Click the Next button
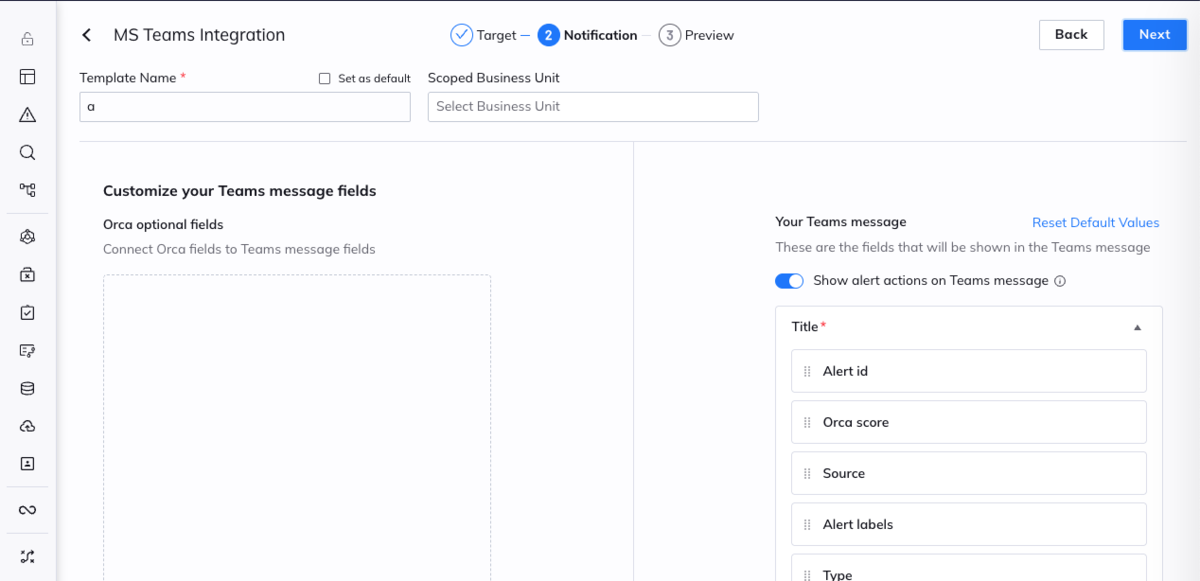The height and width of the screenshot is (581, 1200). point(1155,34)
